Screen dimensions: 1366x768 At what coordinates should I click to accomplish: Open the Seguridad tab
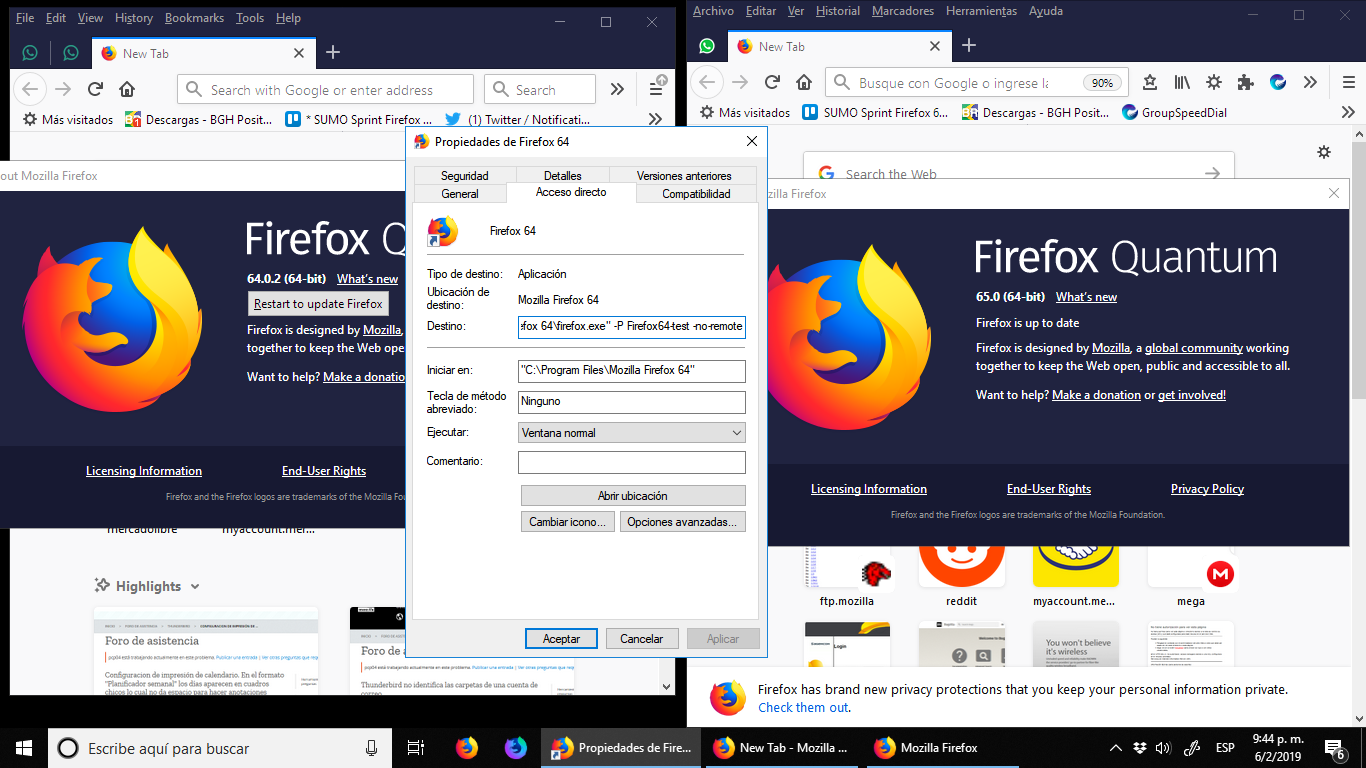tap(465, 176)
